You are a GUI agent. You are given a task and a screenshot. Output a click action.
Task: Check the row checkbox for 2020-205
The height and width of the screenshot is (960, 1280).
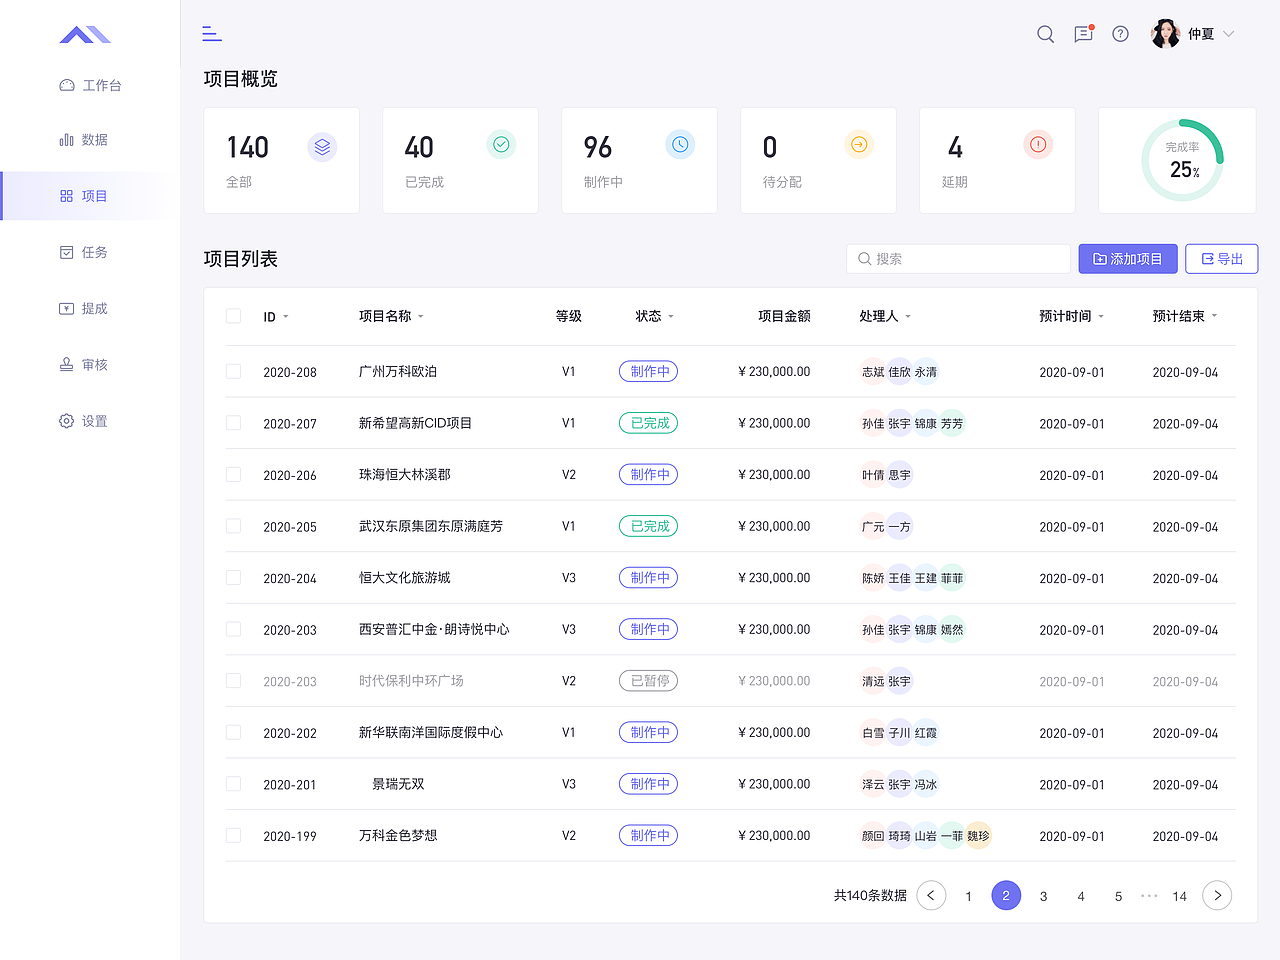pyautogui.click(x=234, y=526)
